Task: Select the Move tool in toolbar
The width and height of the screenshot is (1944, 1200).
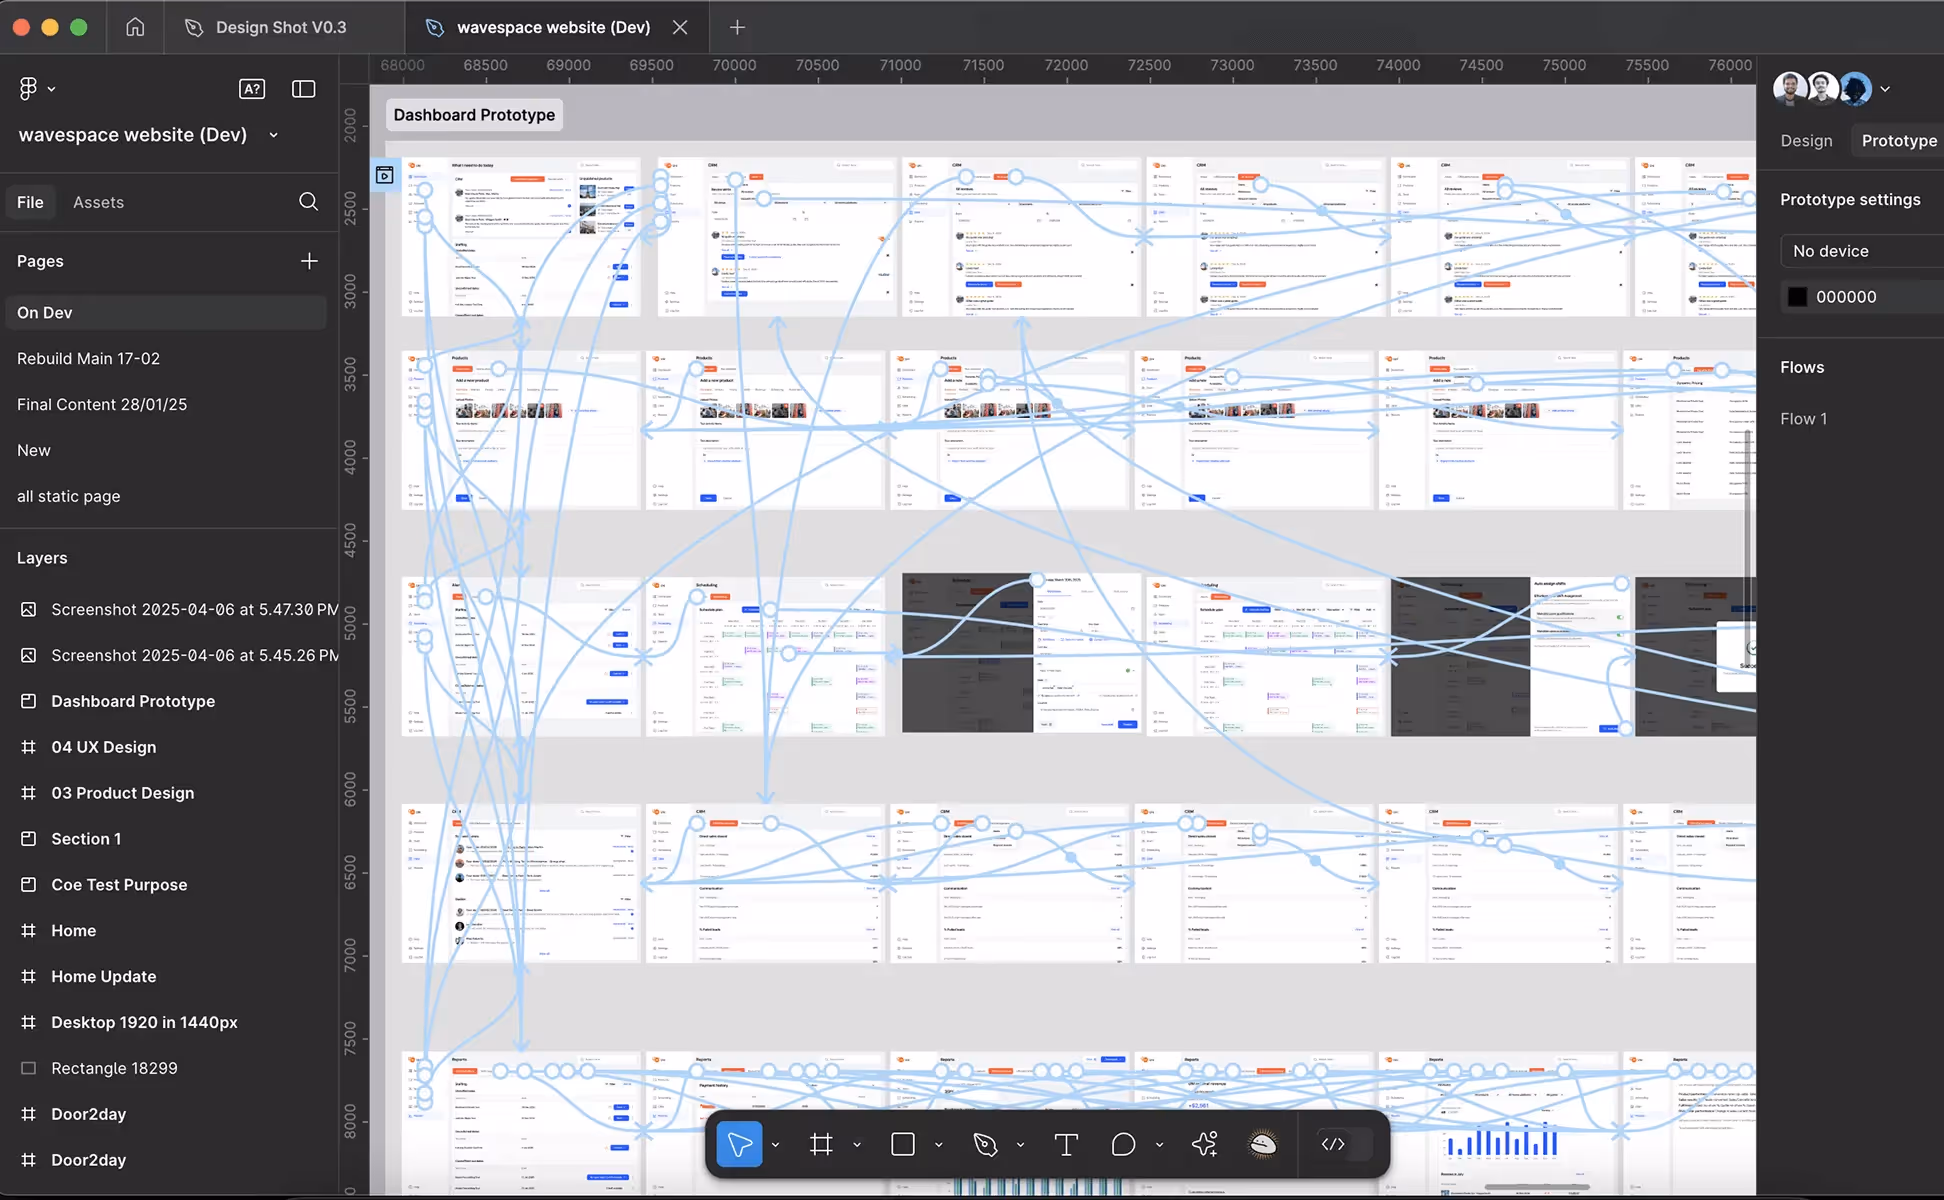Action: click(739, 1144)
